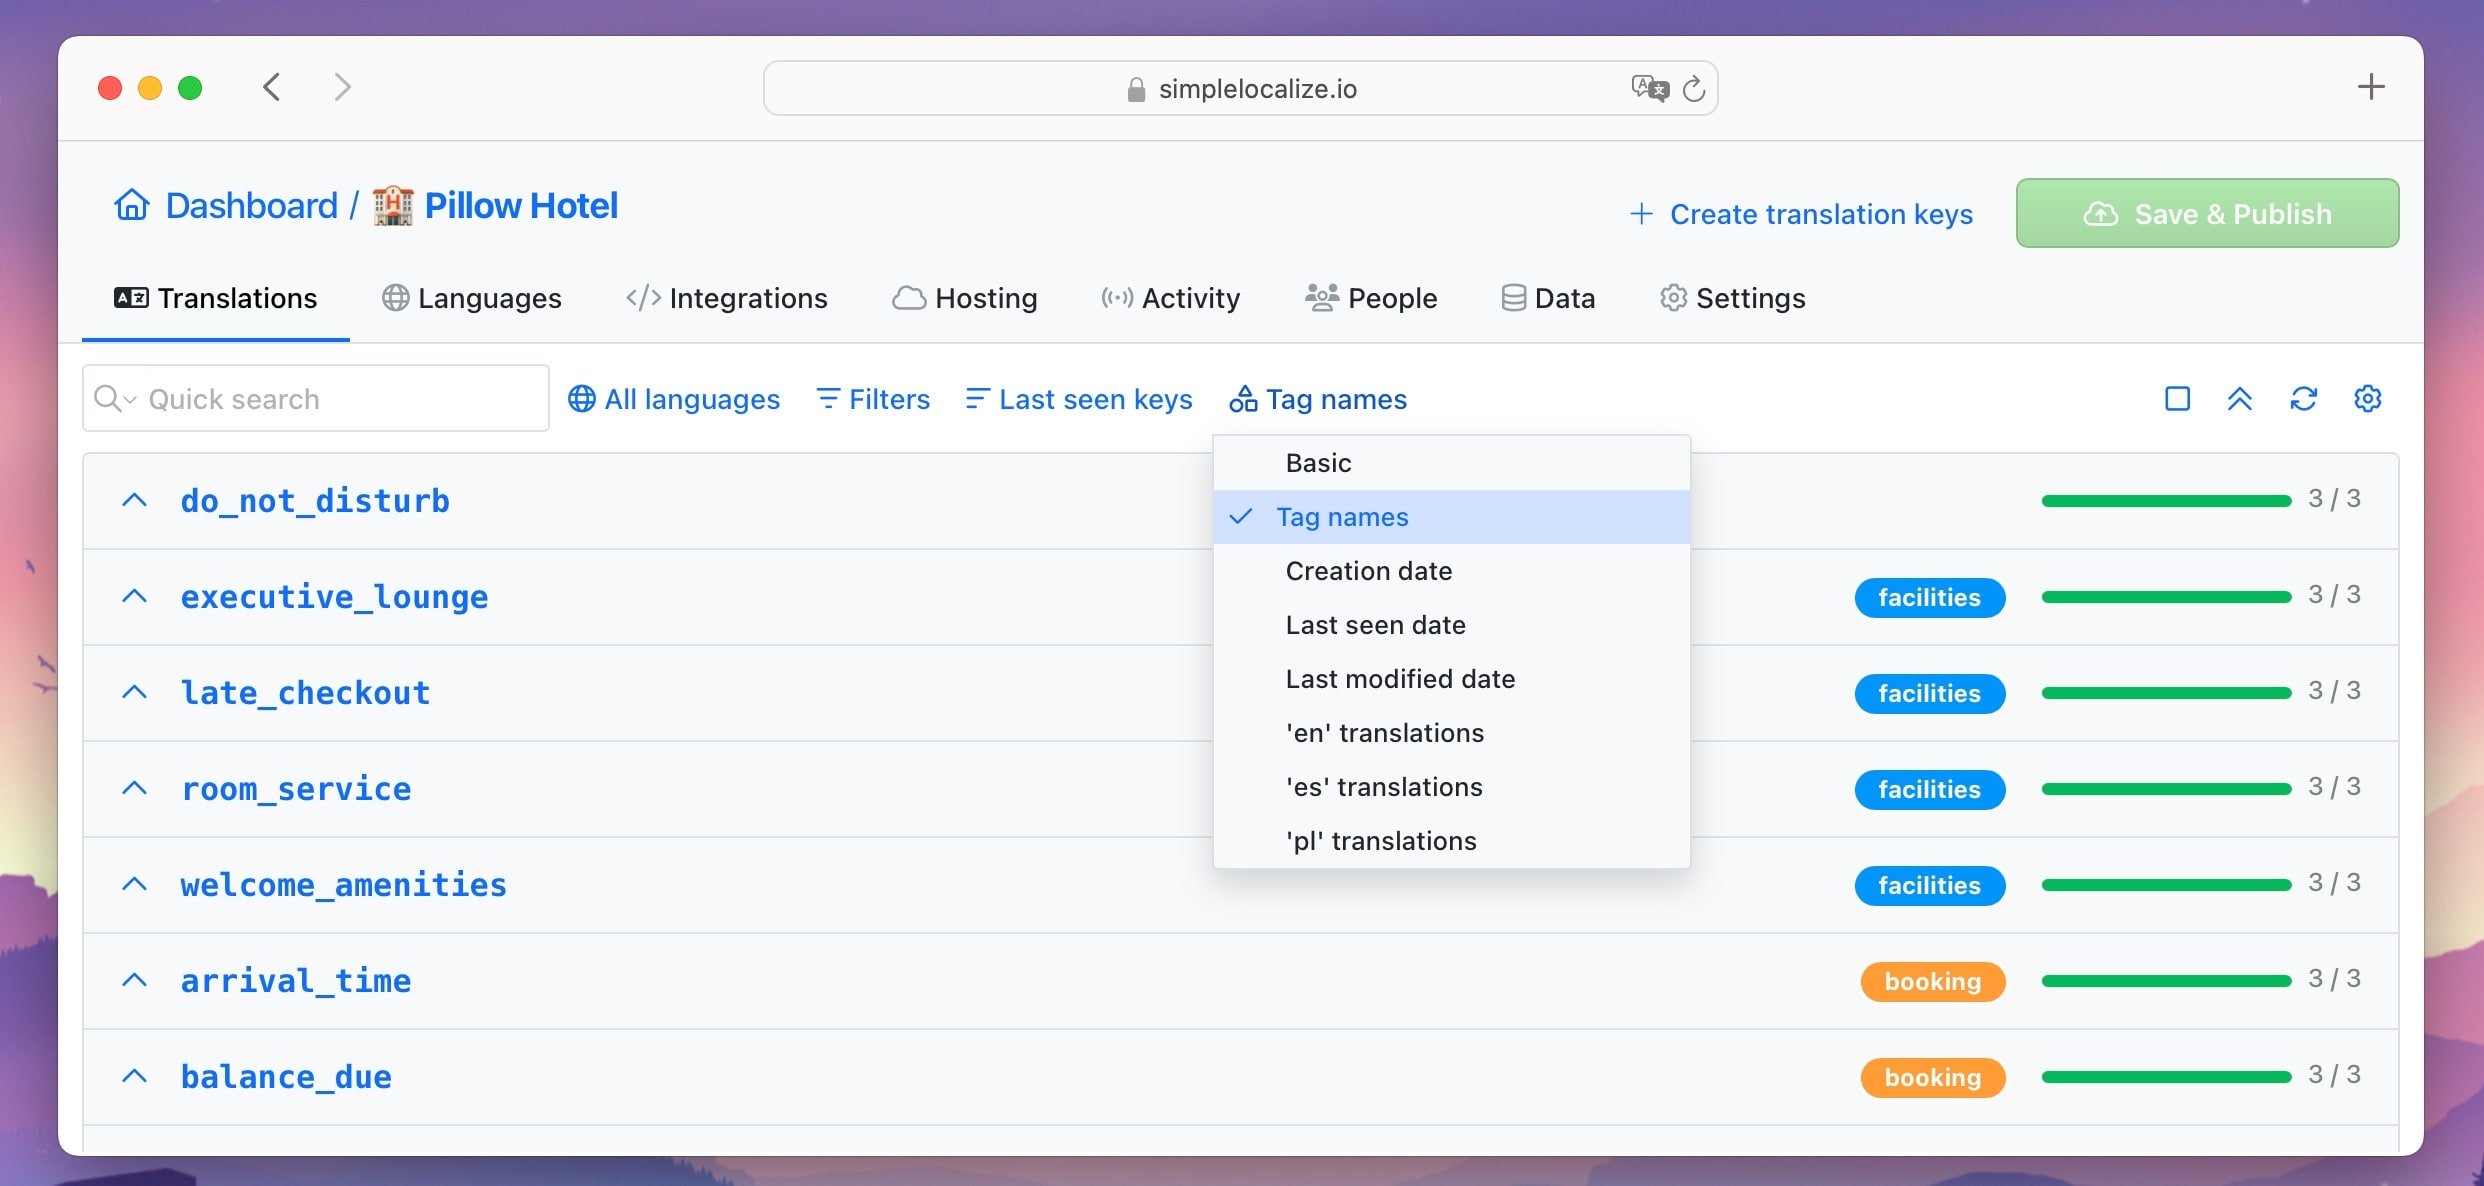The width and height of the screenshot is (2484, 1186).
Task: Click the refresh translations icon
Action: (x=2304, y=399)
